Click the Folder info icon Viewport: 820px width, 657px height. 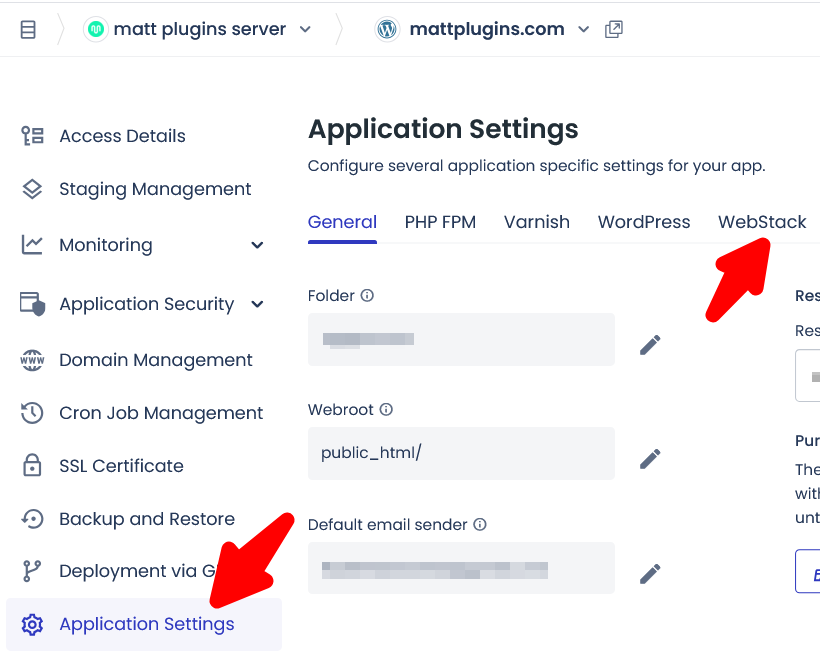367,296
